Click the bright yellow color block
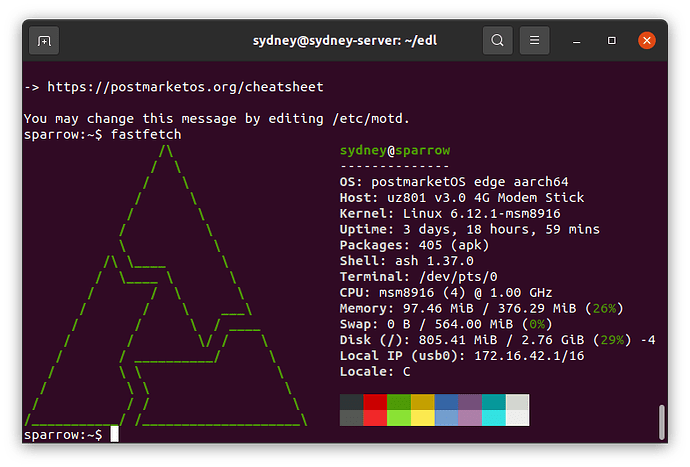Viewport: 690px width, 467px height. pos(423,418)
